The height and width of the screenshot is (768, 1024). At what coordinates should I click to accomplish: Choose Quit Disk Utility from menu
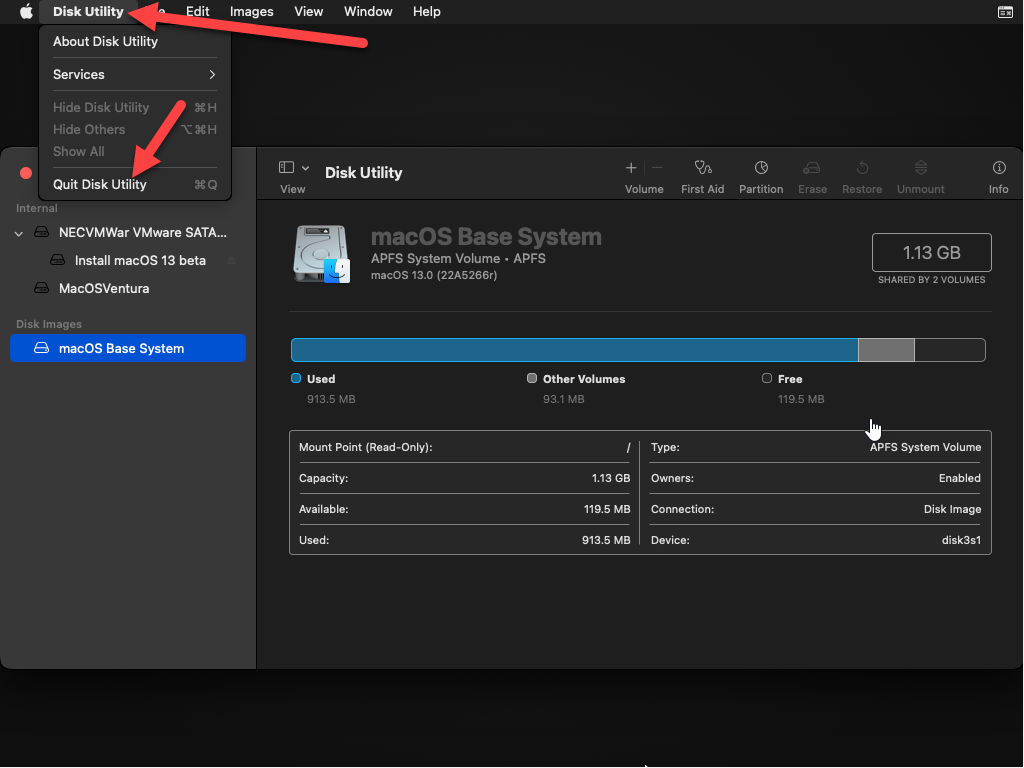[100, 184]
